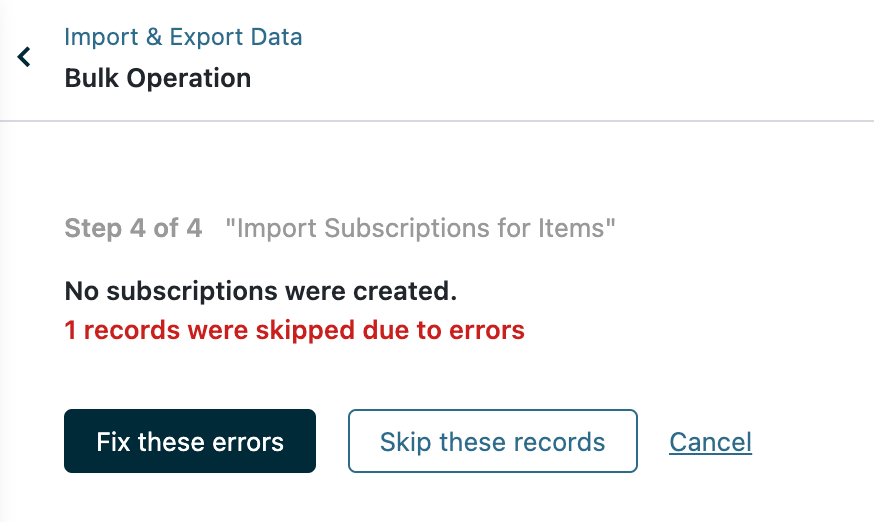Click the outlined Skip these records button
The image size is (874, 522).
tap(492, 441)
